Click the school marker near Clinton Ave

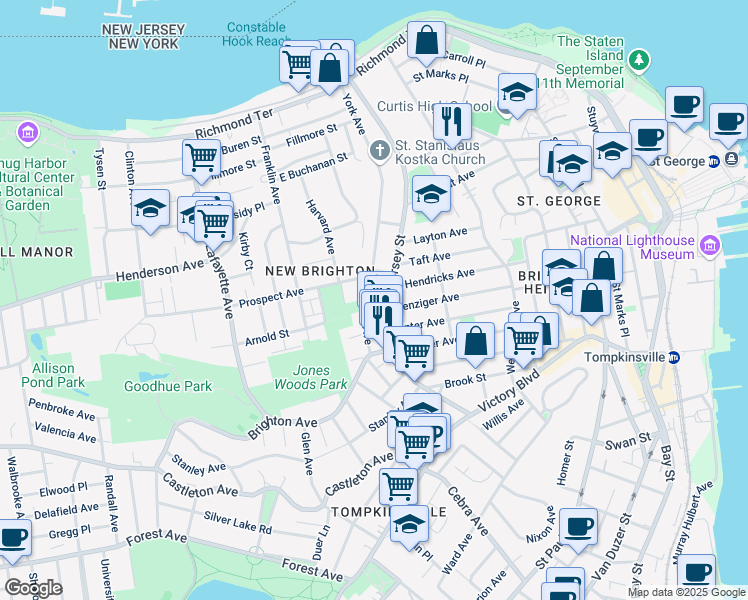[x=150, y=209]
